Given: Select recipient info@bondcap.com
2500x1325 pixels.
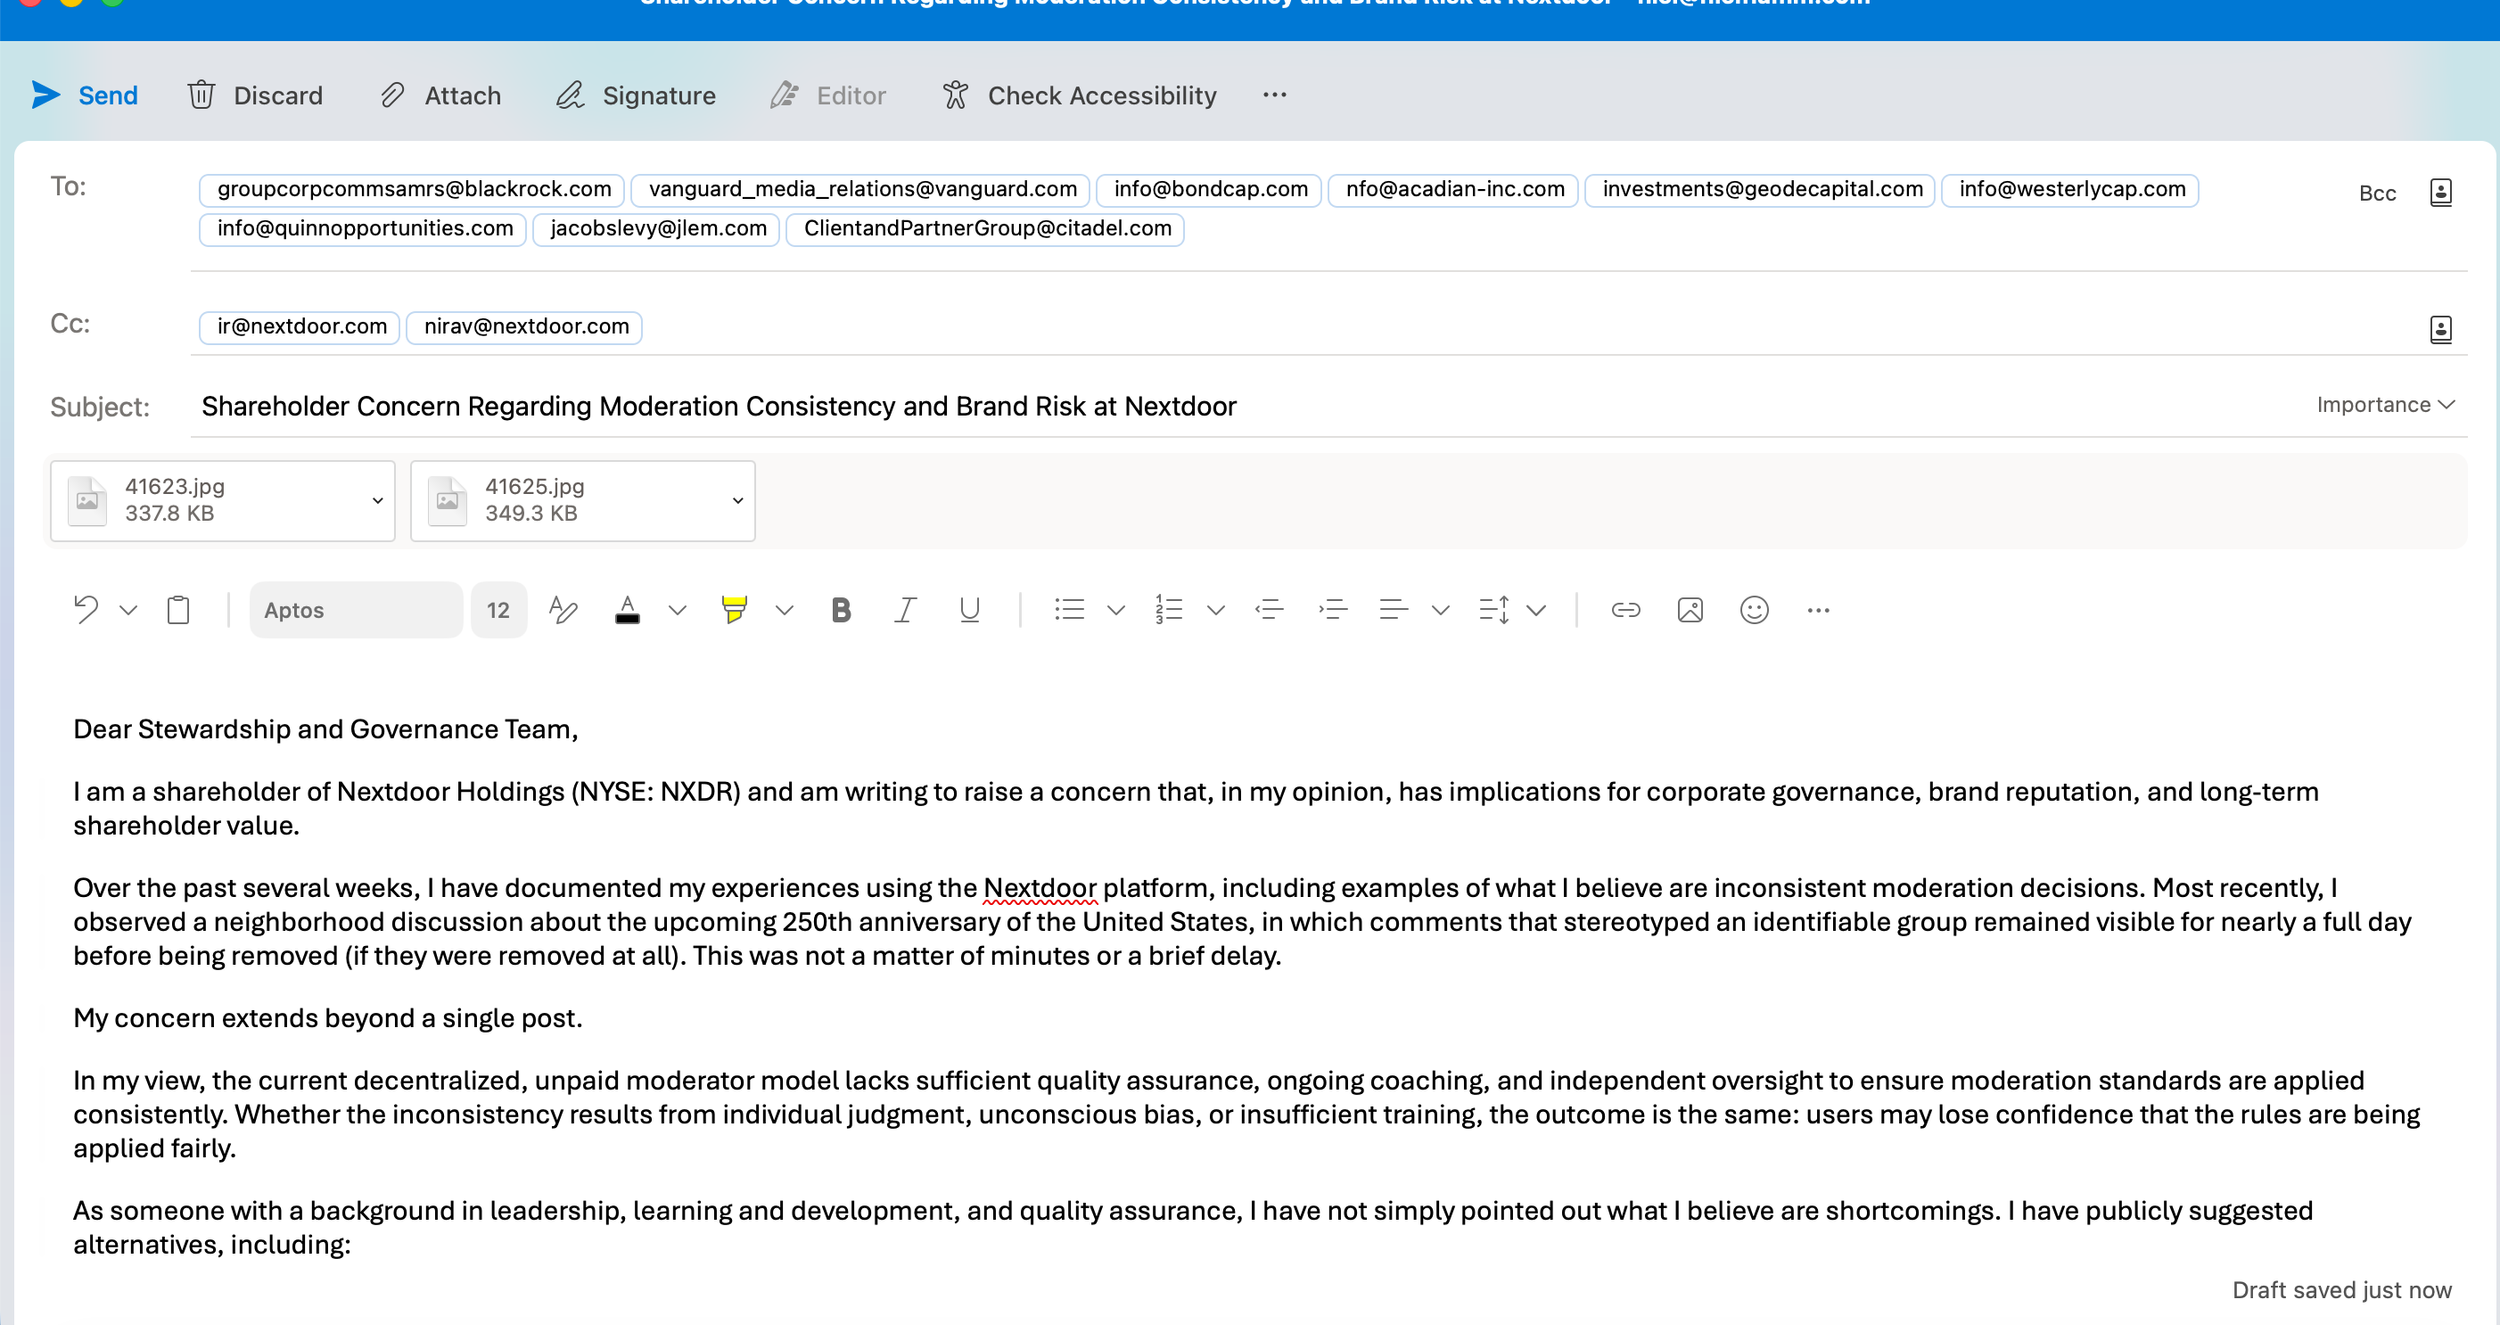Looking at the screenshot, I should pyautogui.click(x=1209, y=189).
